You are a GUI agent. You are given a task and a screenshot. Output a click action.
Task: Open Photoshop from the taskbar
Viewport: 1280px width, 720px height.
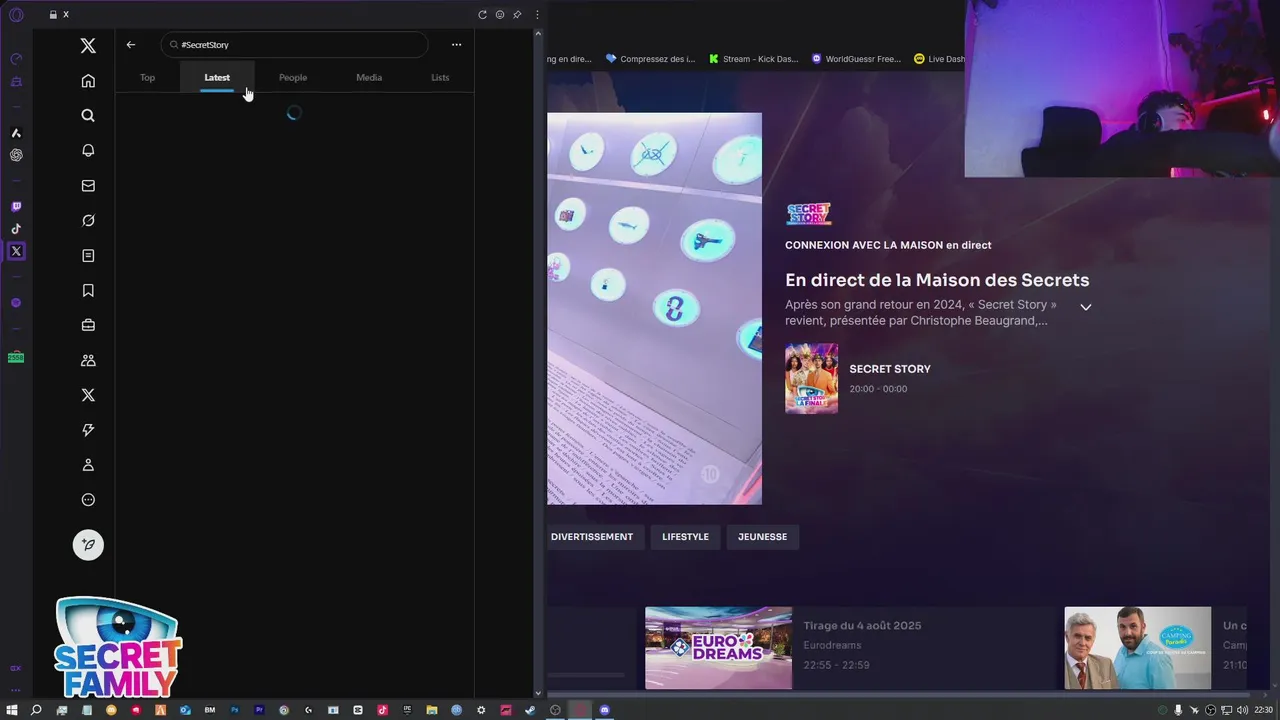pos(235,710)
